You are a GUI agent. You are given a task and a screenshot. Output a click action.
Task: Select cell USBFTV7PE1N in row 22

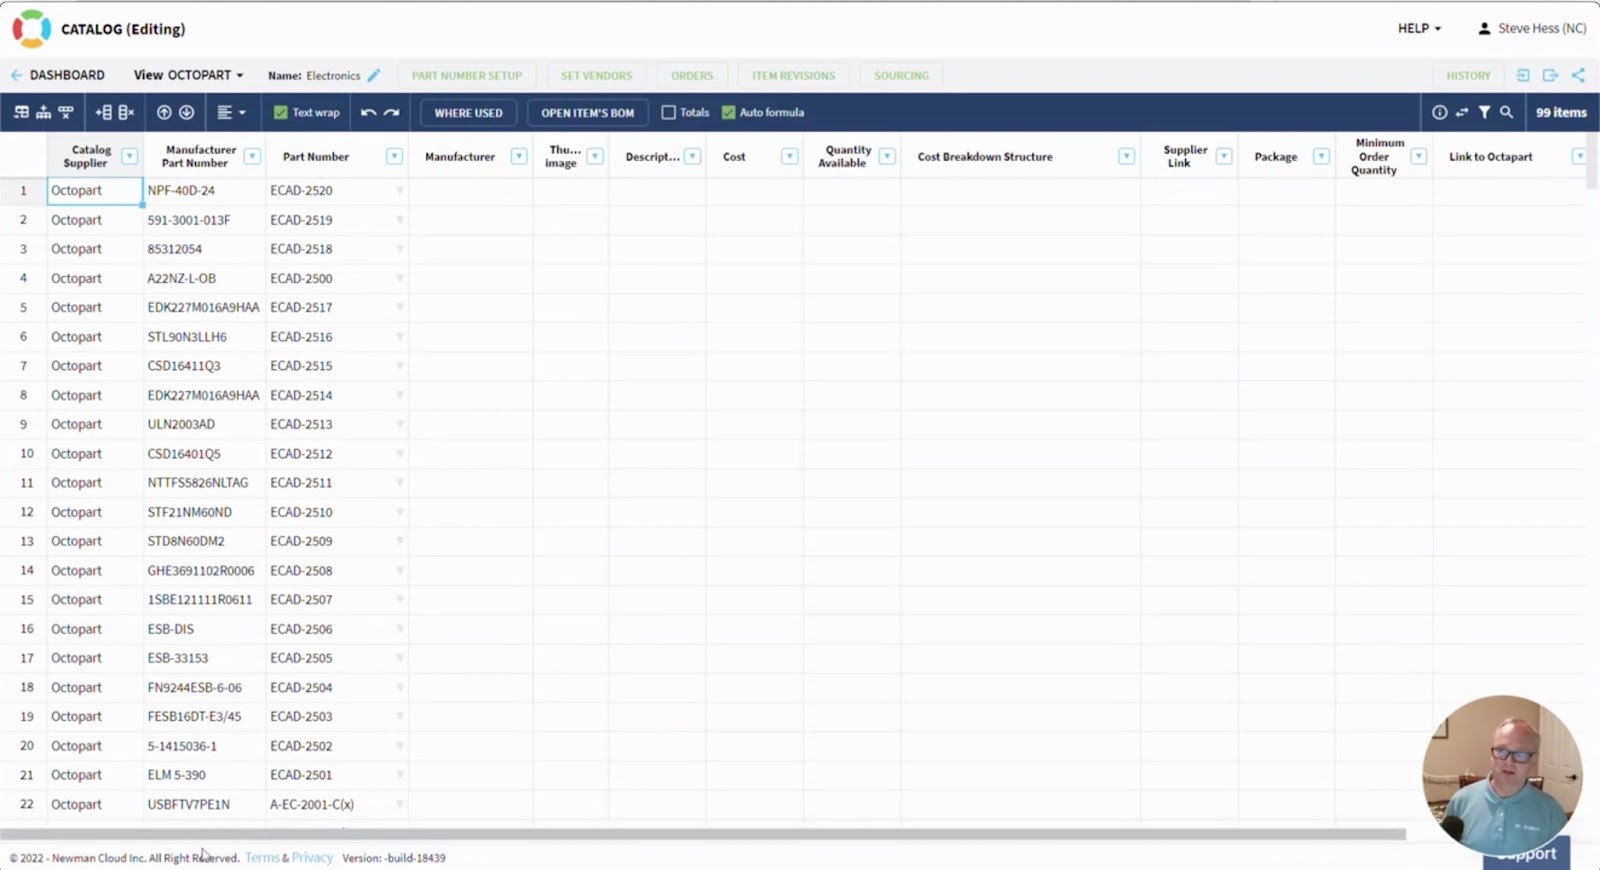point(204,805)
